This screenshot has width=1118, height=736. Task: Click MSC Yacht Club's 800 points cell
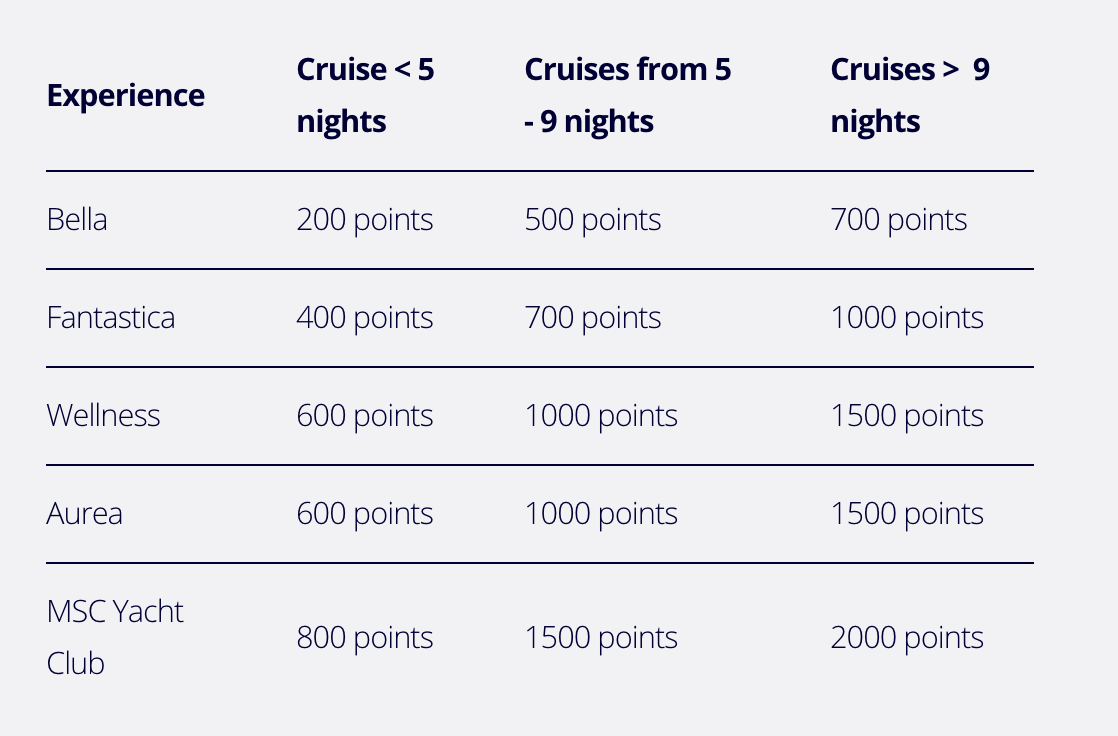click(x=365, y=638)
